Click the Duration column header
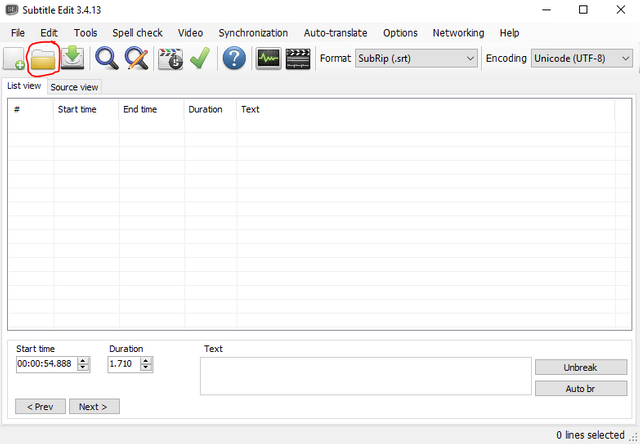The width and height of the screenshot is (640, 444). (210, 109)
